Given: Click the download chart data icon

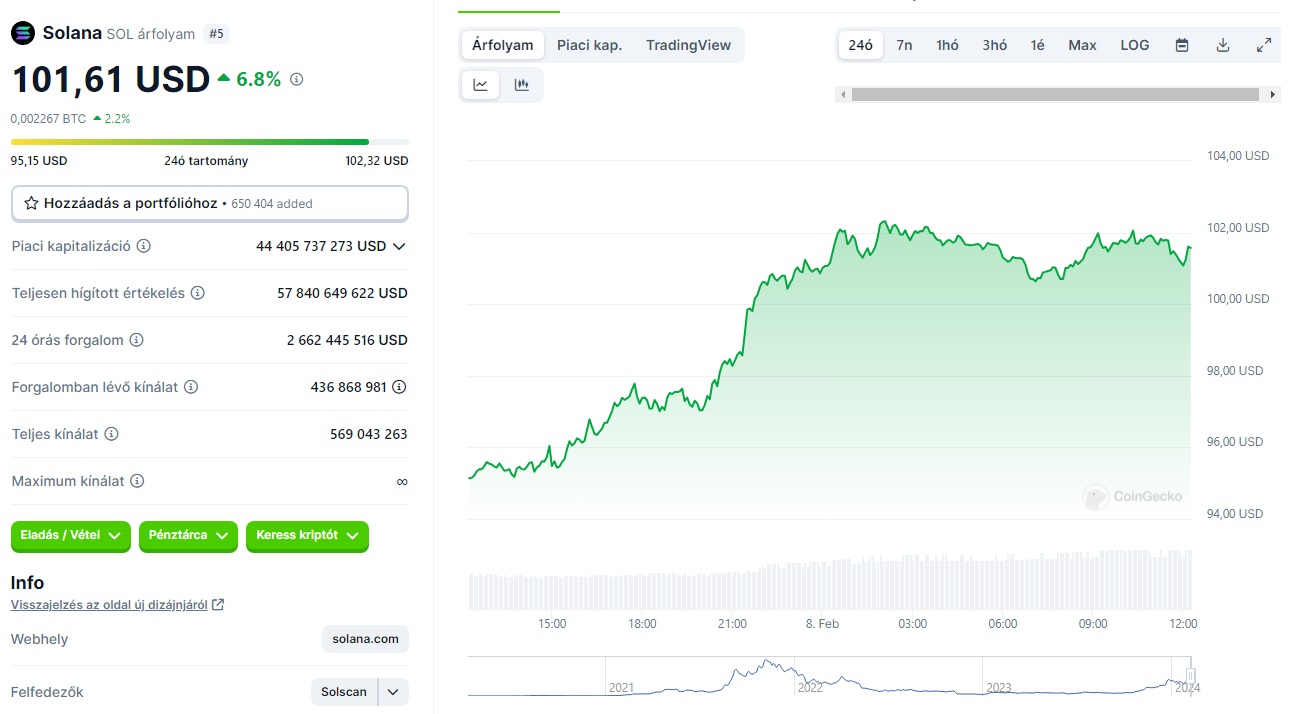Looking at the screenshot, I should [1223, 45].
